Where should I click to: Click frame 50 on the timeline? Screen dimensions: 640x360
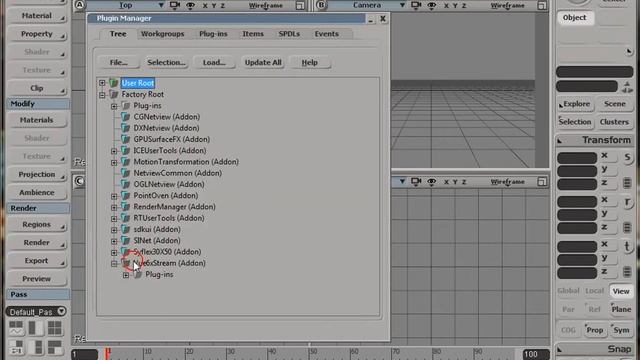(313, 352)
